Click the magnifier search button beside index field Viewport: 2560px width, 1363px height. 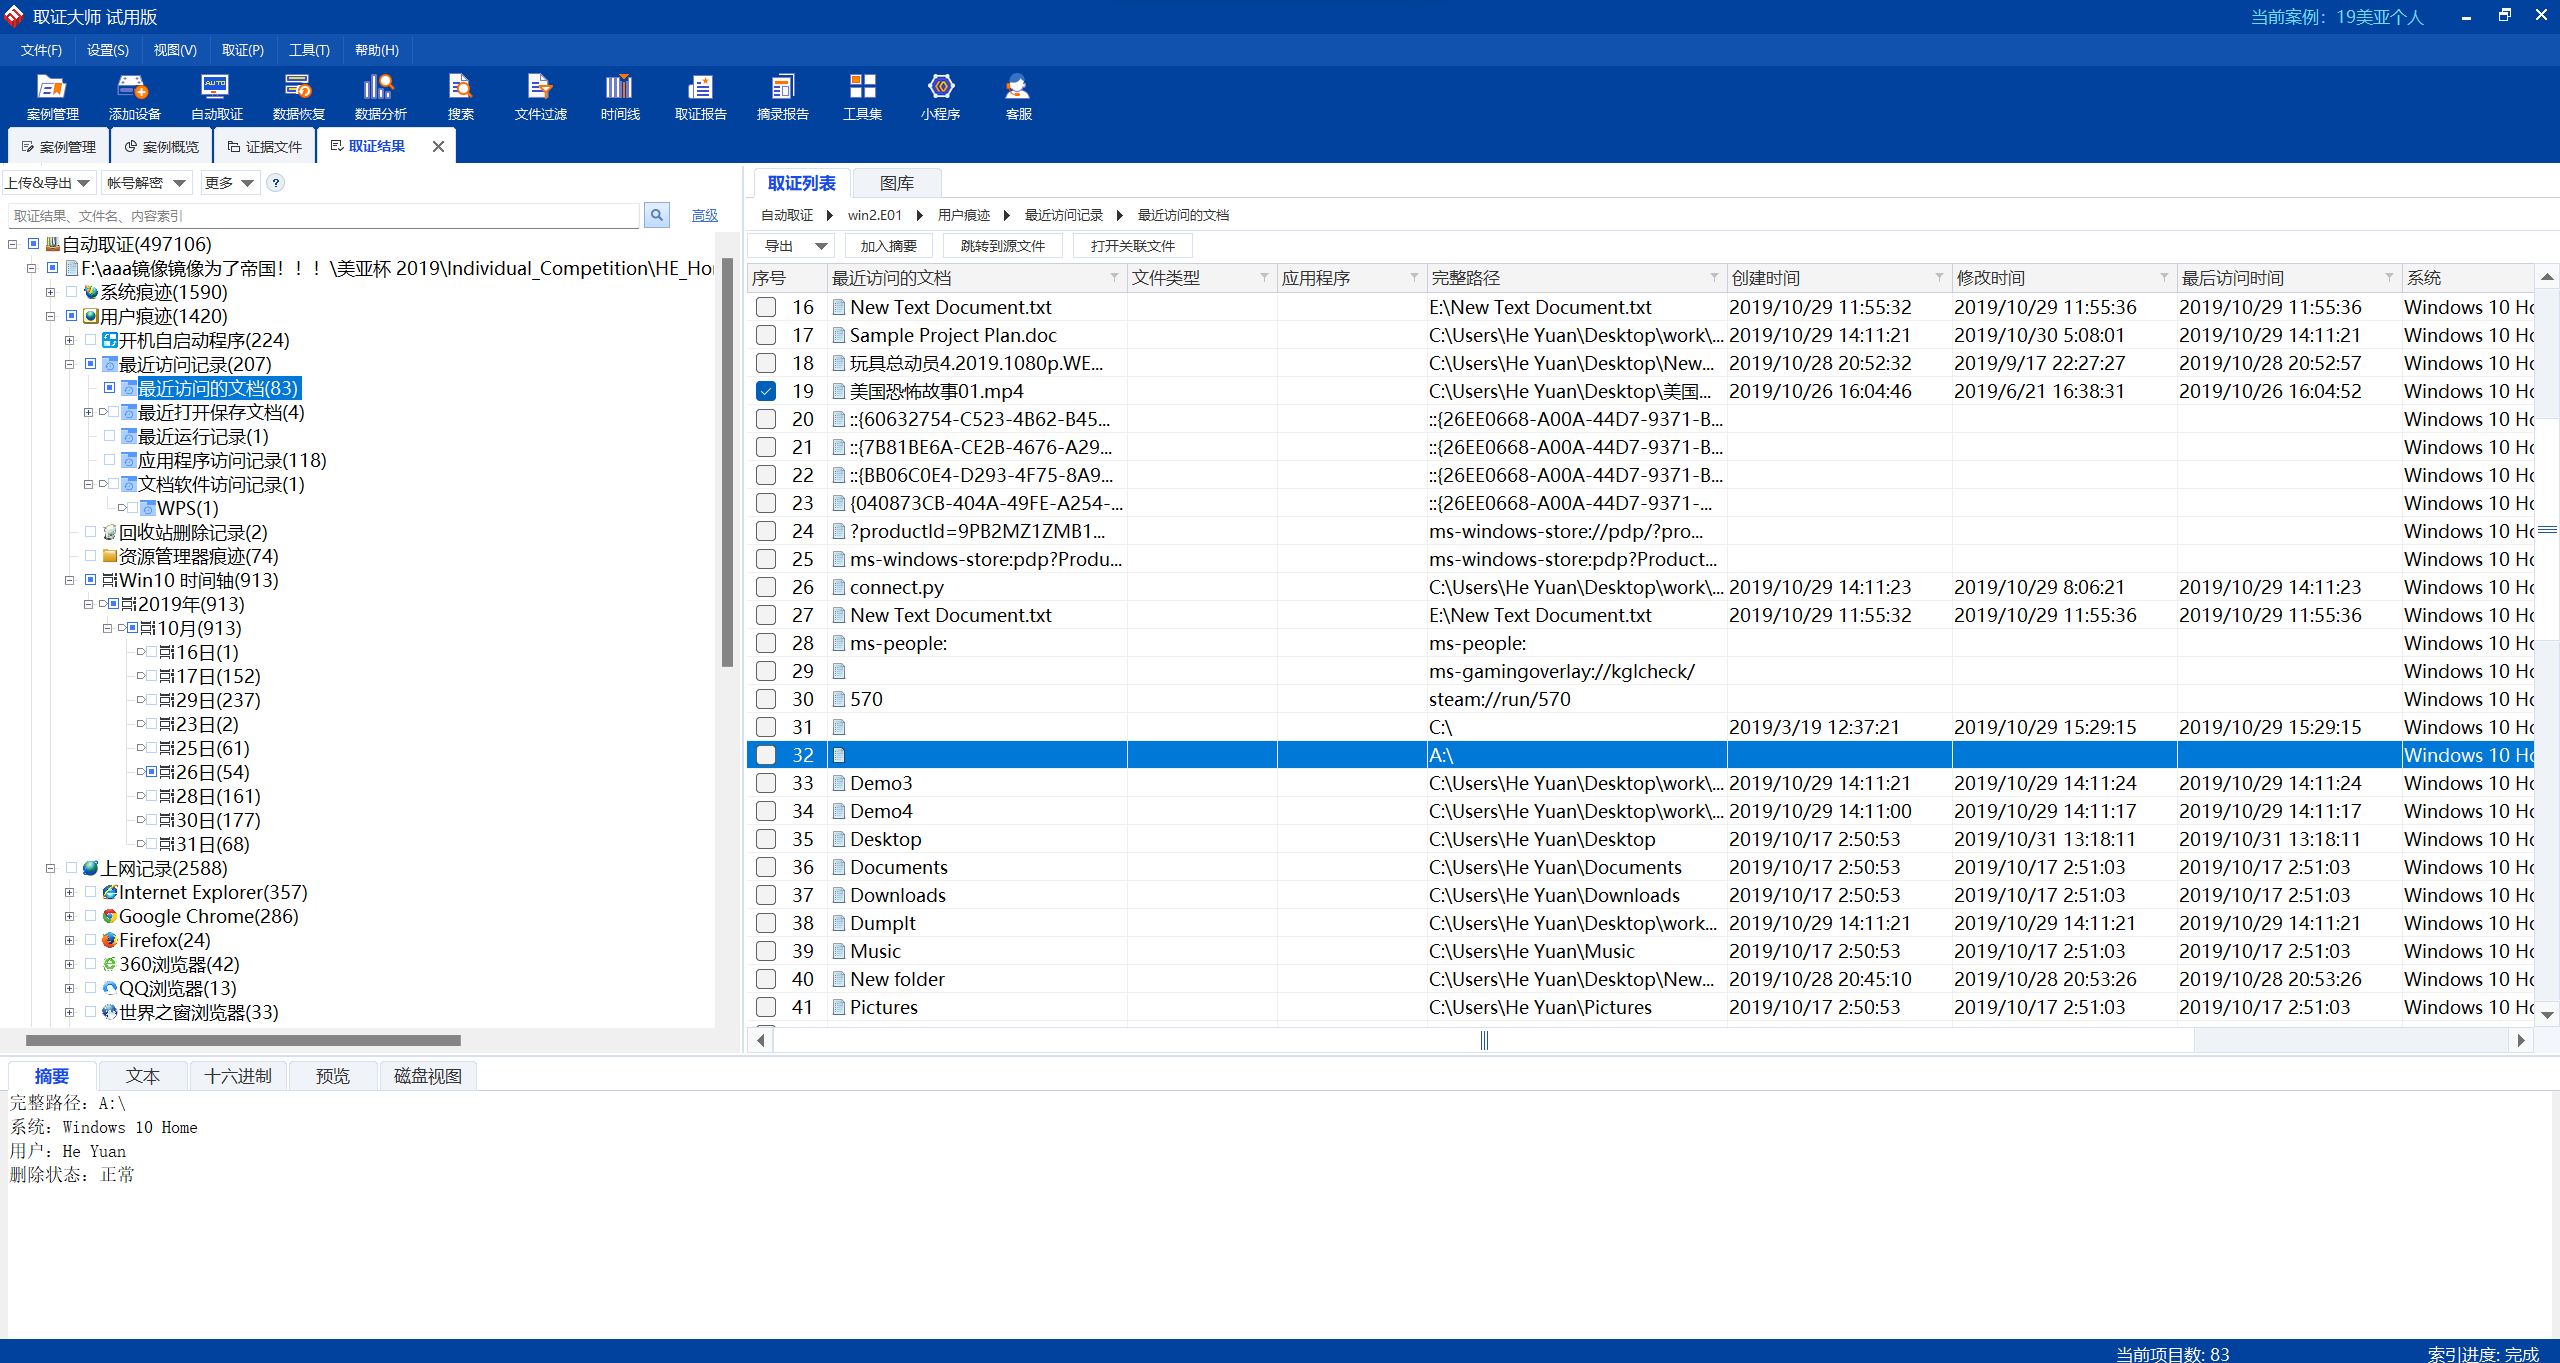tap(657, 215)
